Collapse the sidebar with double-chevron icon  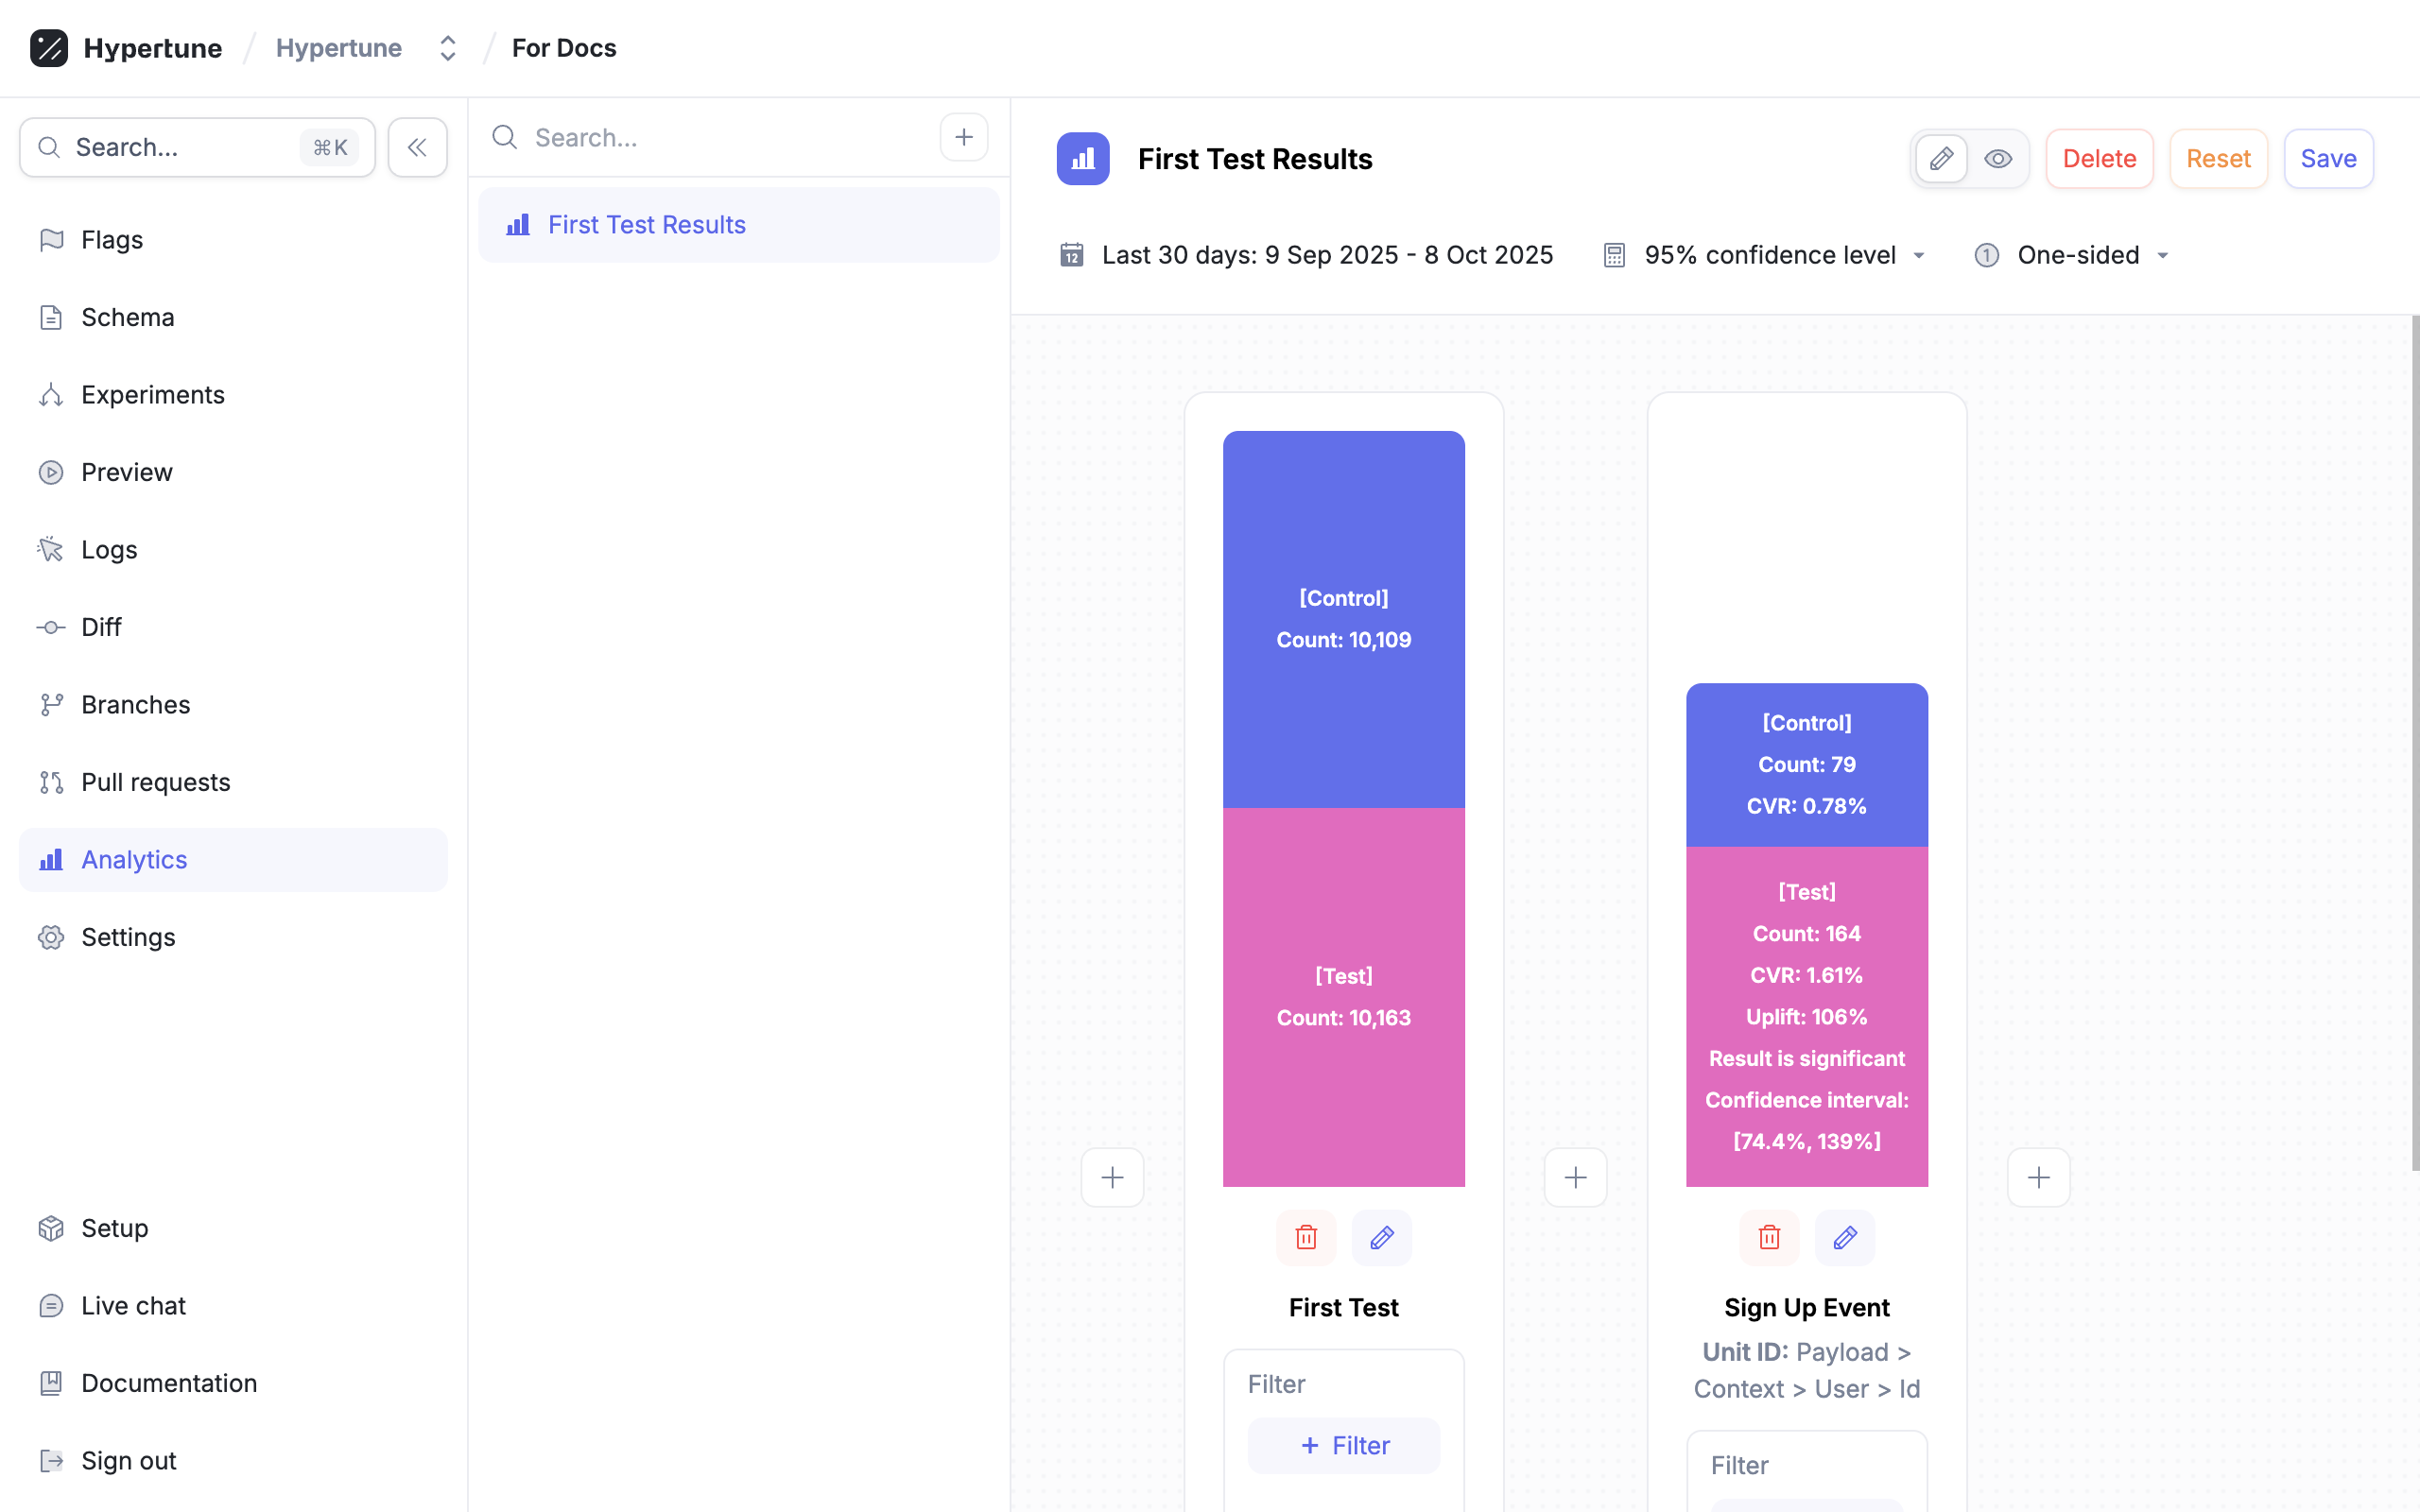[x=417, y=147]
